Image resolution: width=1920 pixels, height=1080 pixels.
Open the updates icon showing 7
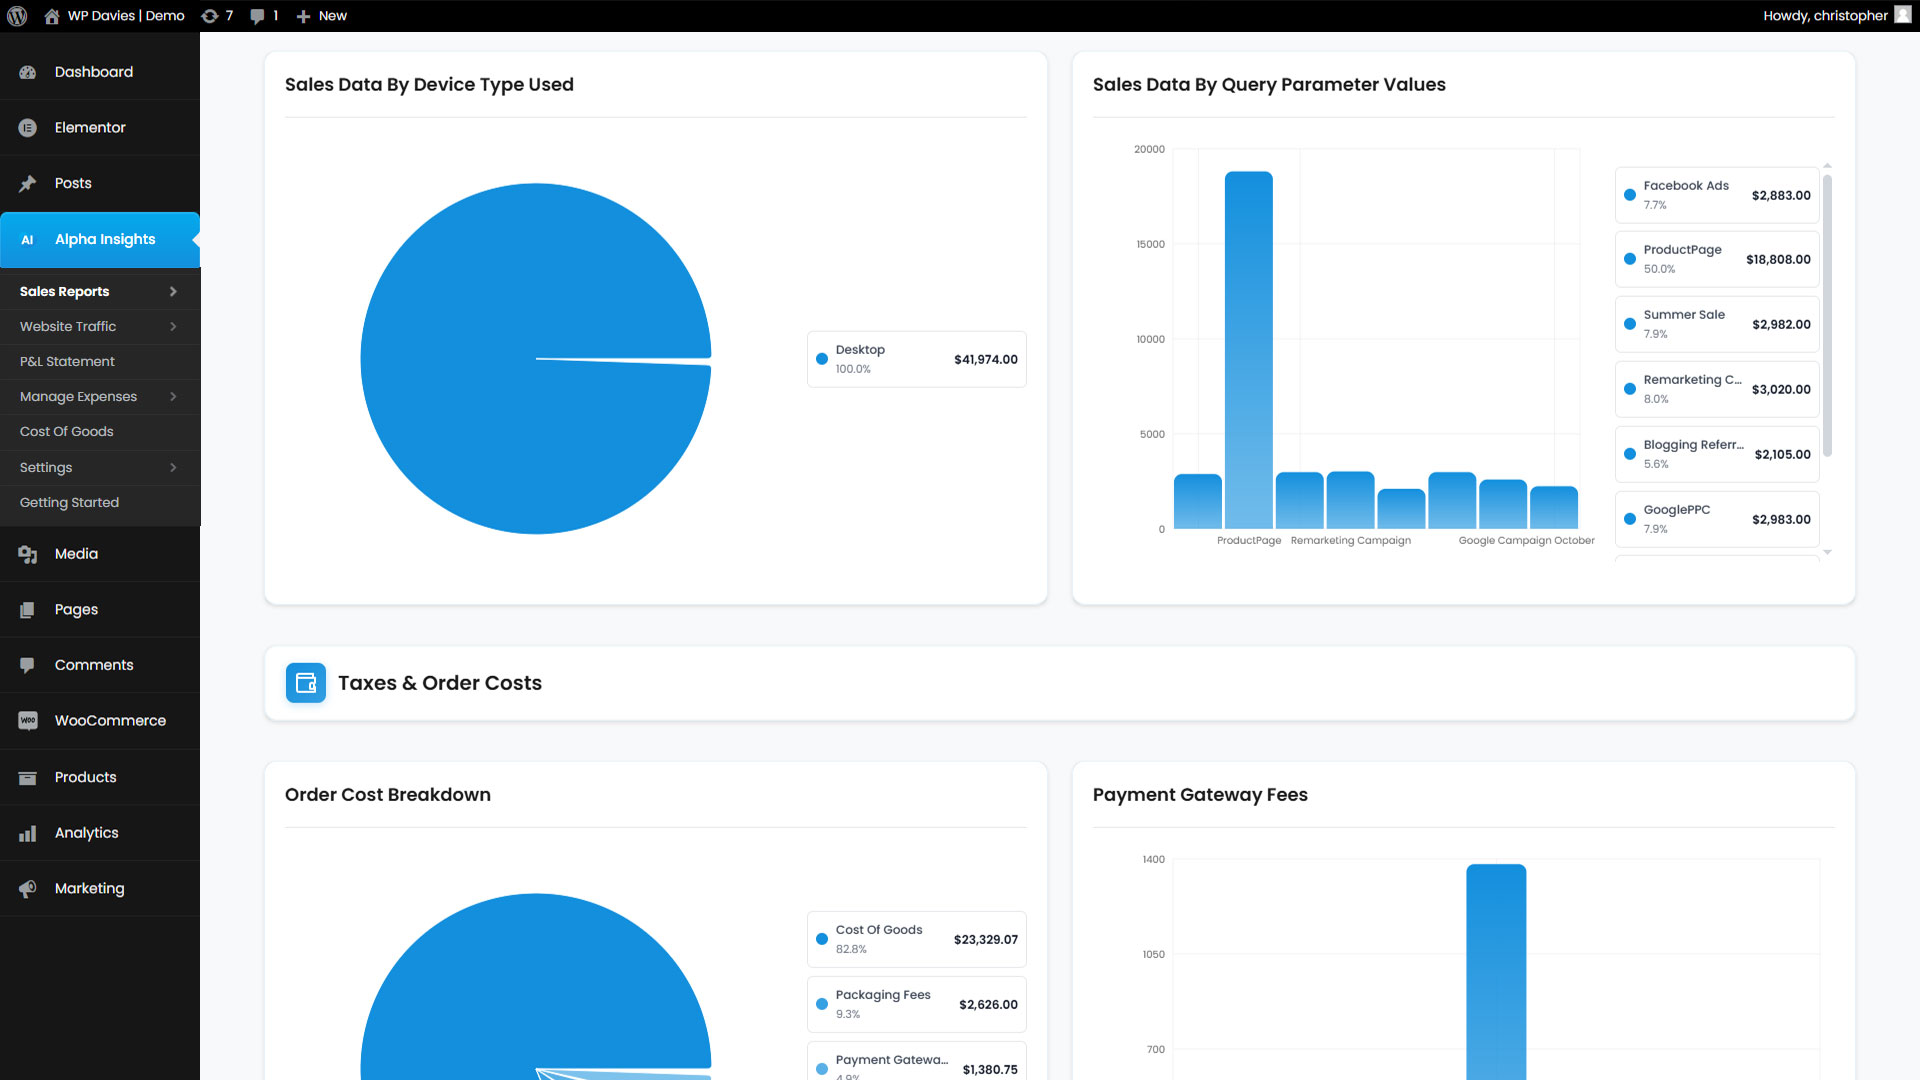click(x=210, y=16)
